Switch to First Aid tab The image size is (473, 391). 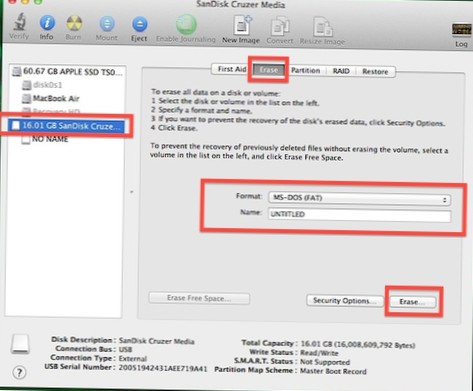pos(232,69)
